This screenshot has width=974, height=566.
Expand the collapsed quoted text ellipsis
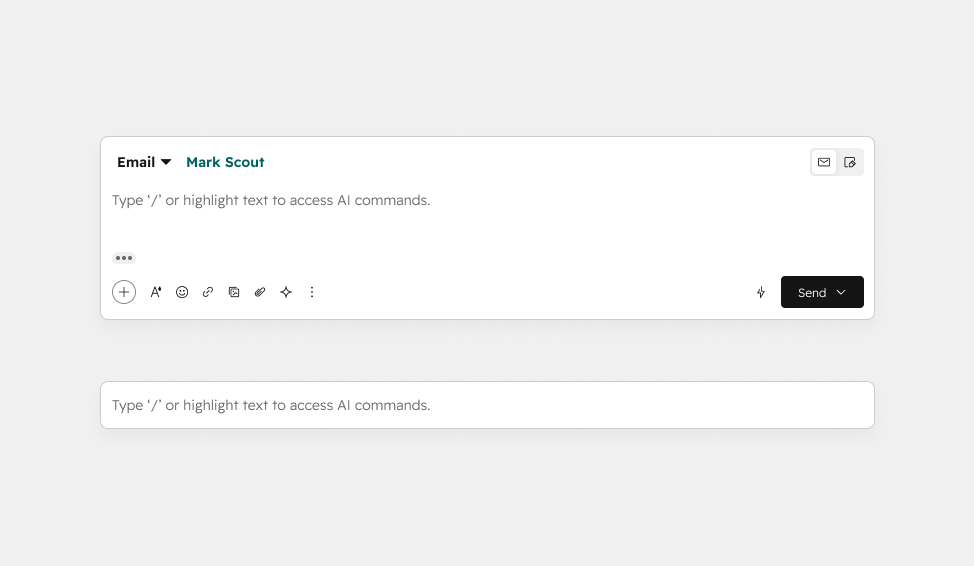[x=124, y=258]
